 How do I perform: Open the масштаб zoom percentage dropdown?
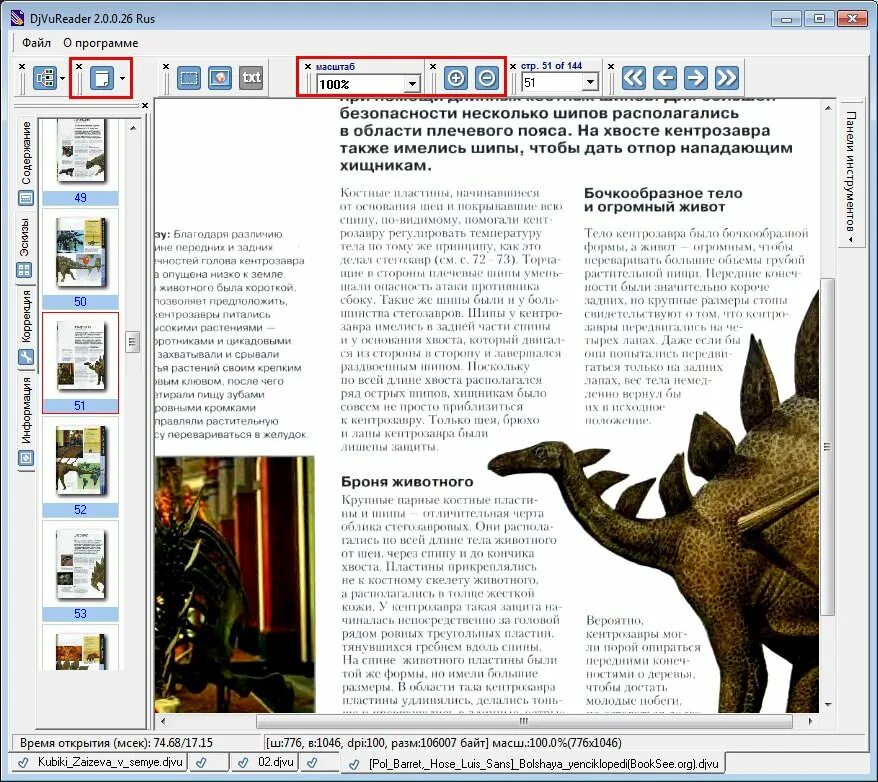pos(412,85)
